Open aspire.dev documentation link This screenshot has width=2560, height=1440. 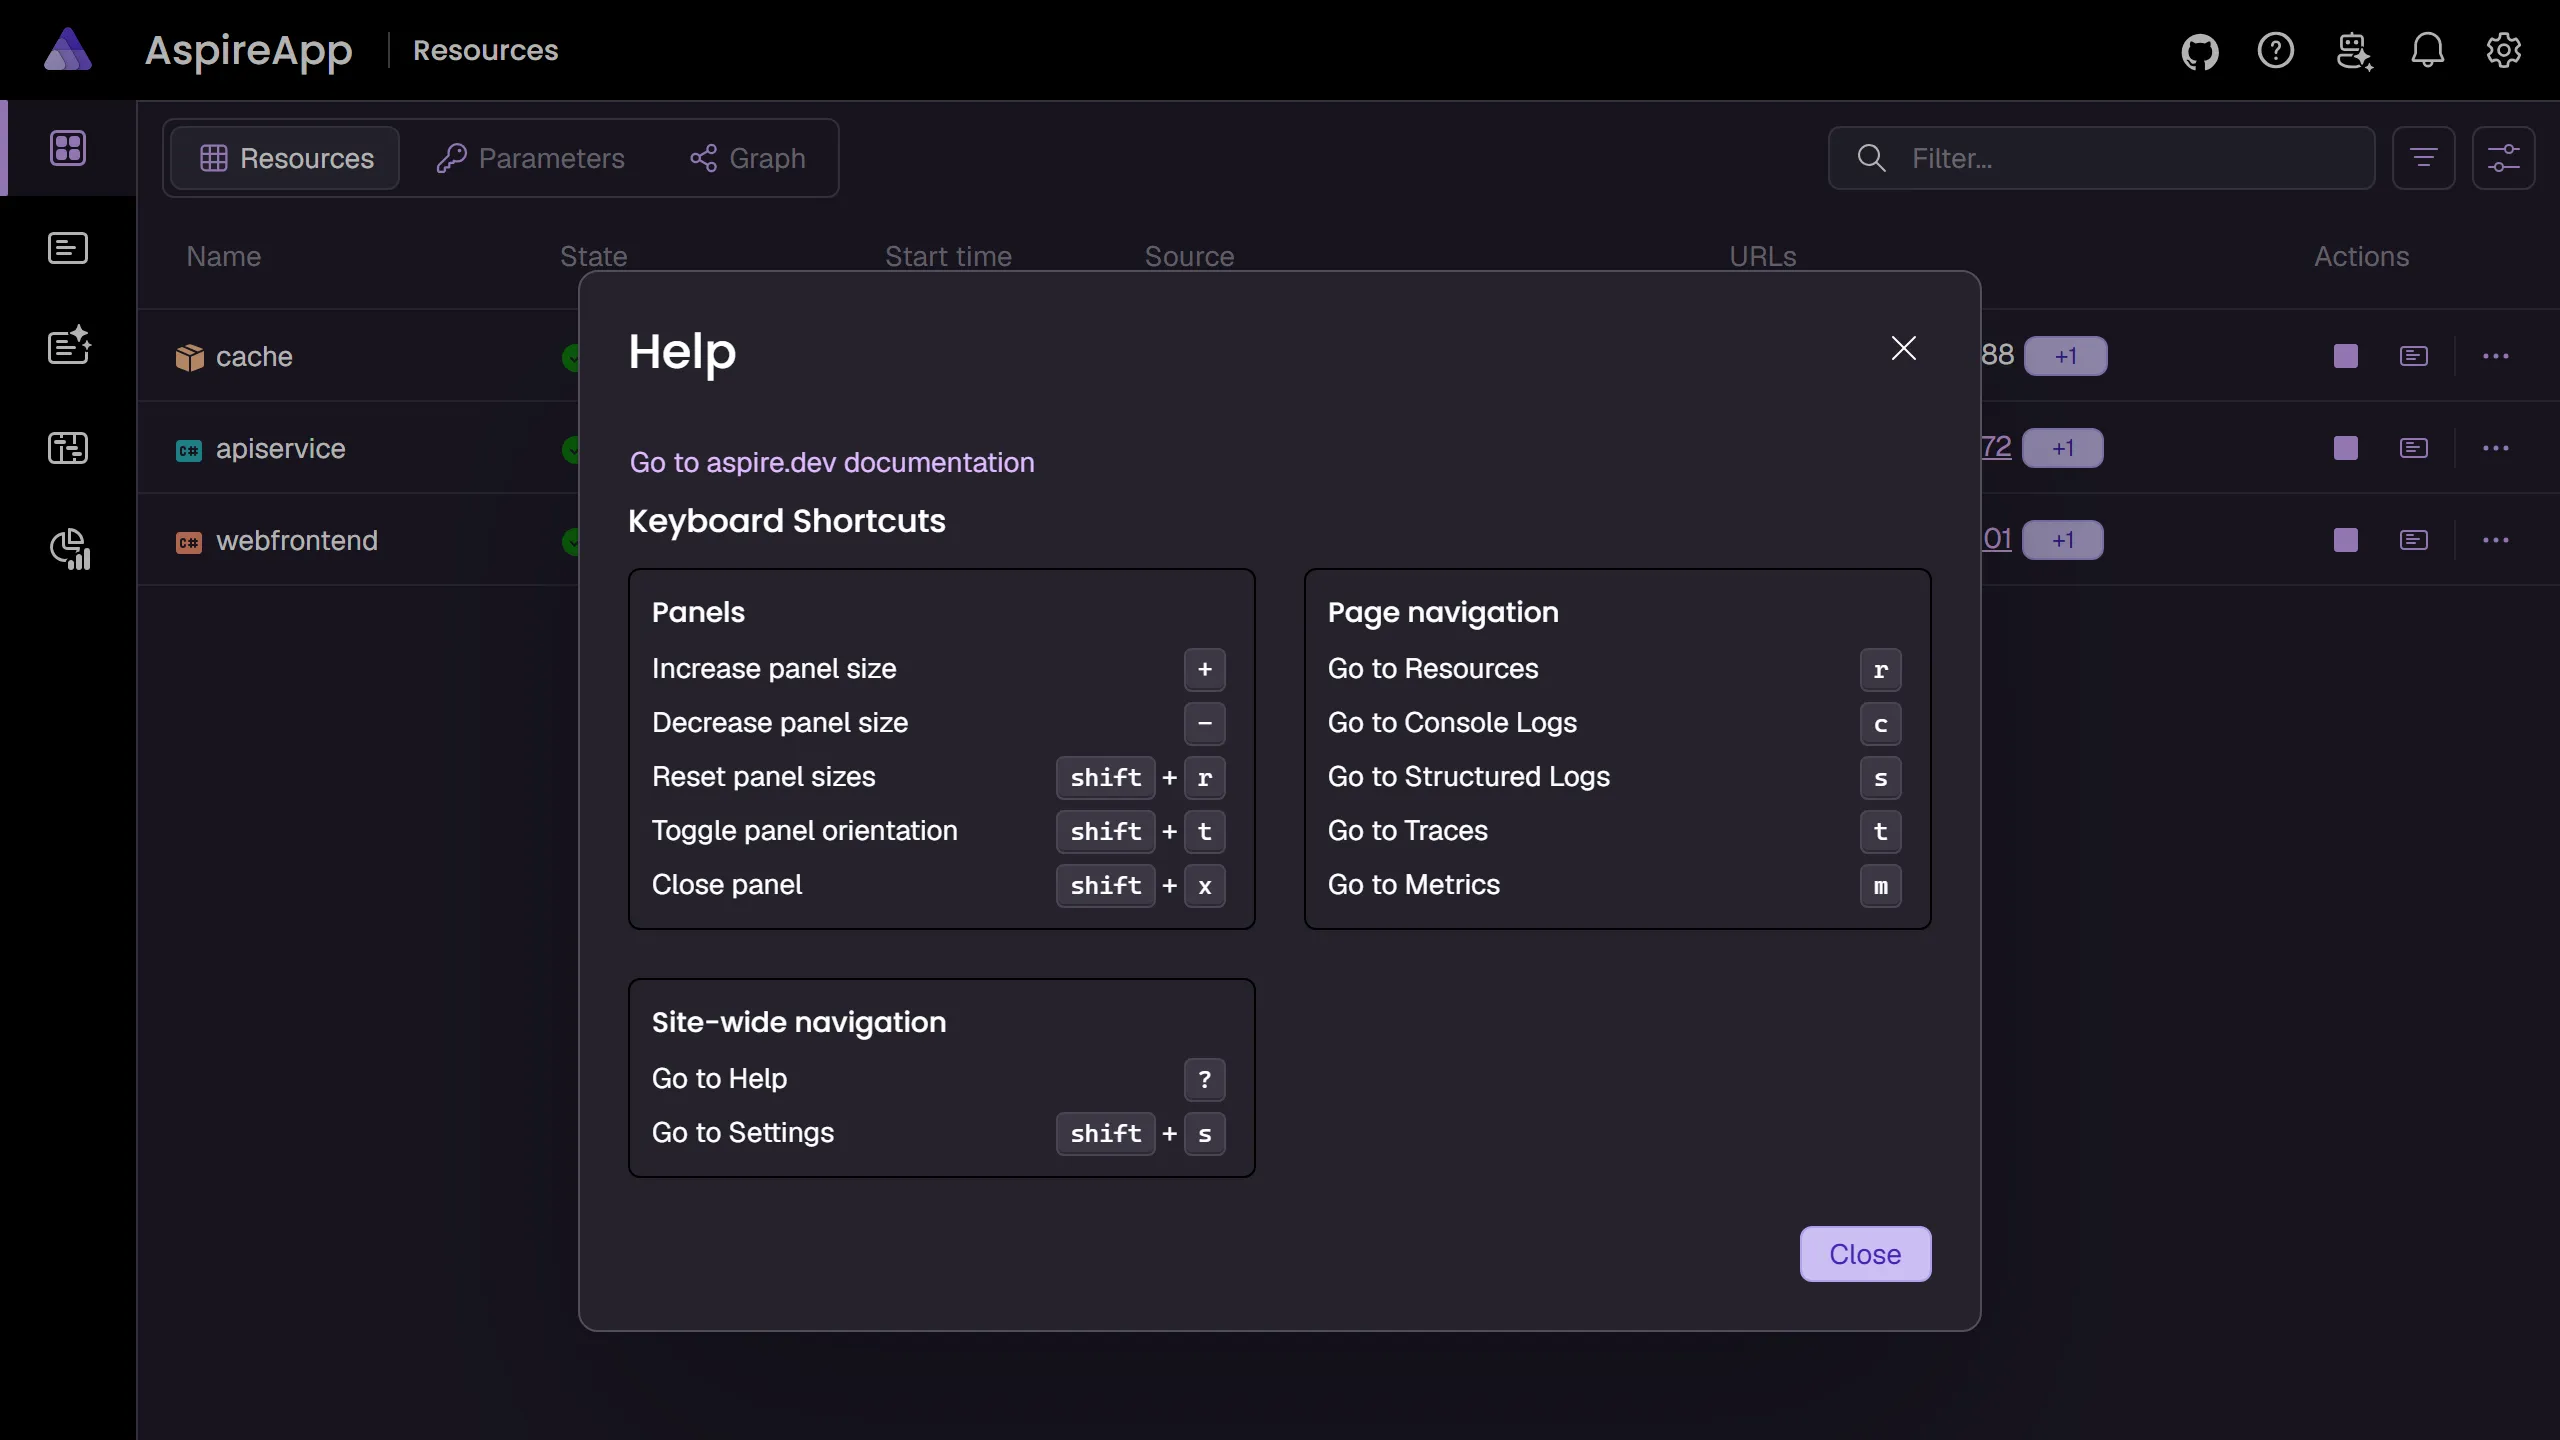pos(832,462)
